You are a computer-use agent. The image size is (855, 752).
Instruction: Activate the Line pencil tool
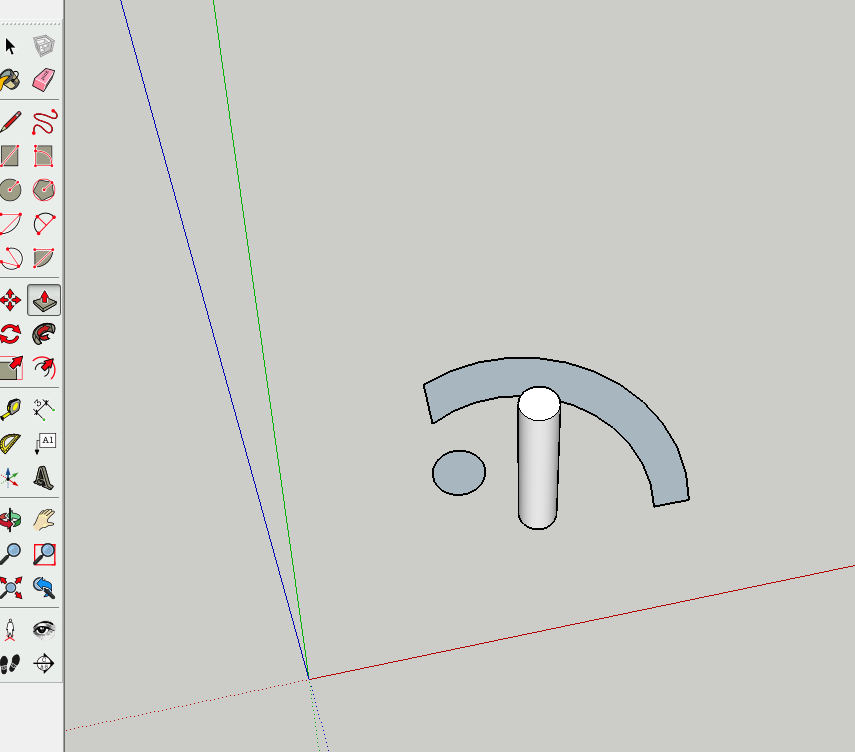[x=10, y=122]
